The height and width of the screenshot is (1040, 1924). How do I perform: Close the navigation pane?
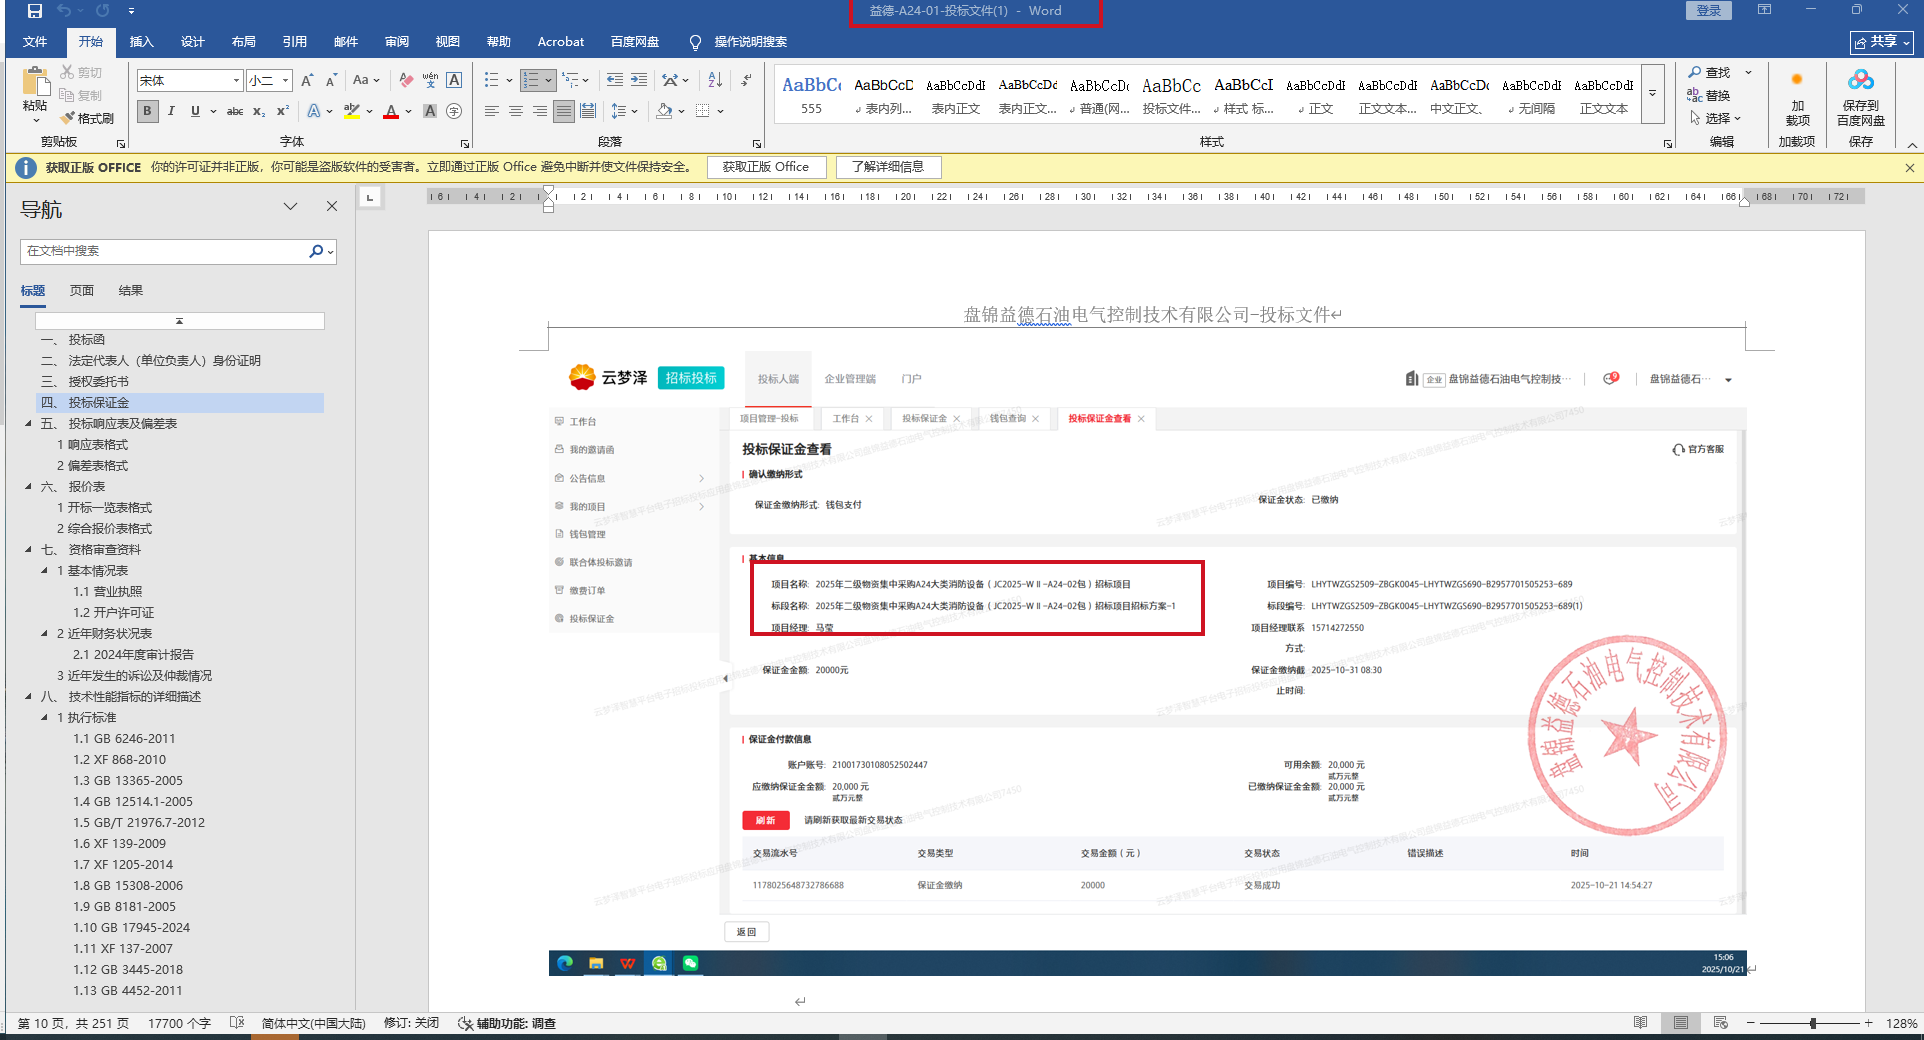[332, 206]
